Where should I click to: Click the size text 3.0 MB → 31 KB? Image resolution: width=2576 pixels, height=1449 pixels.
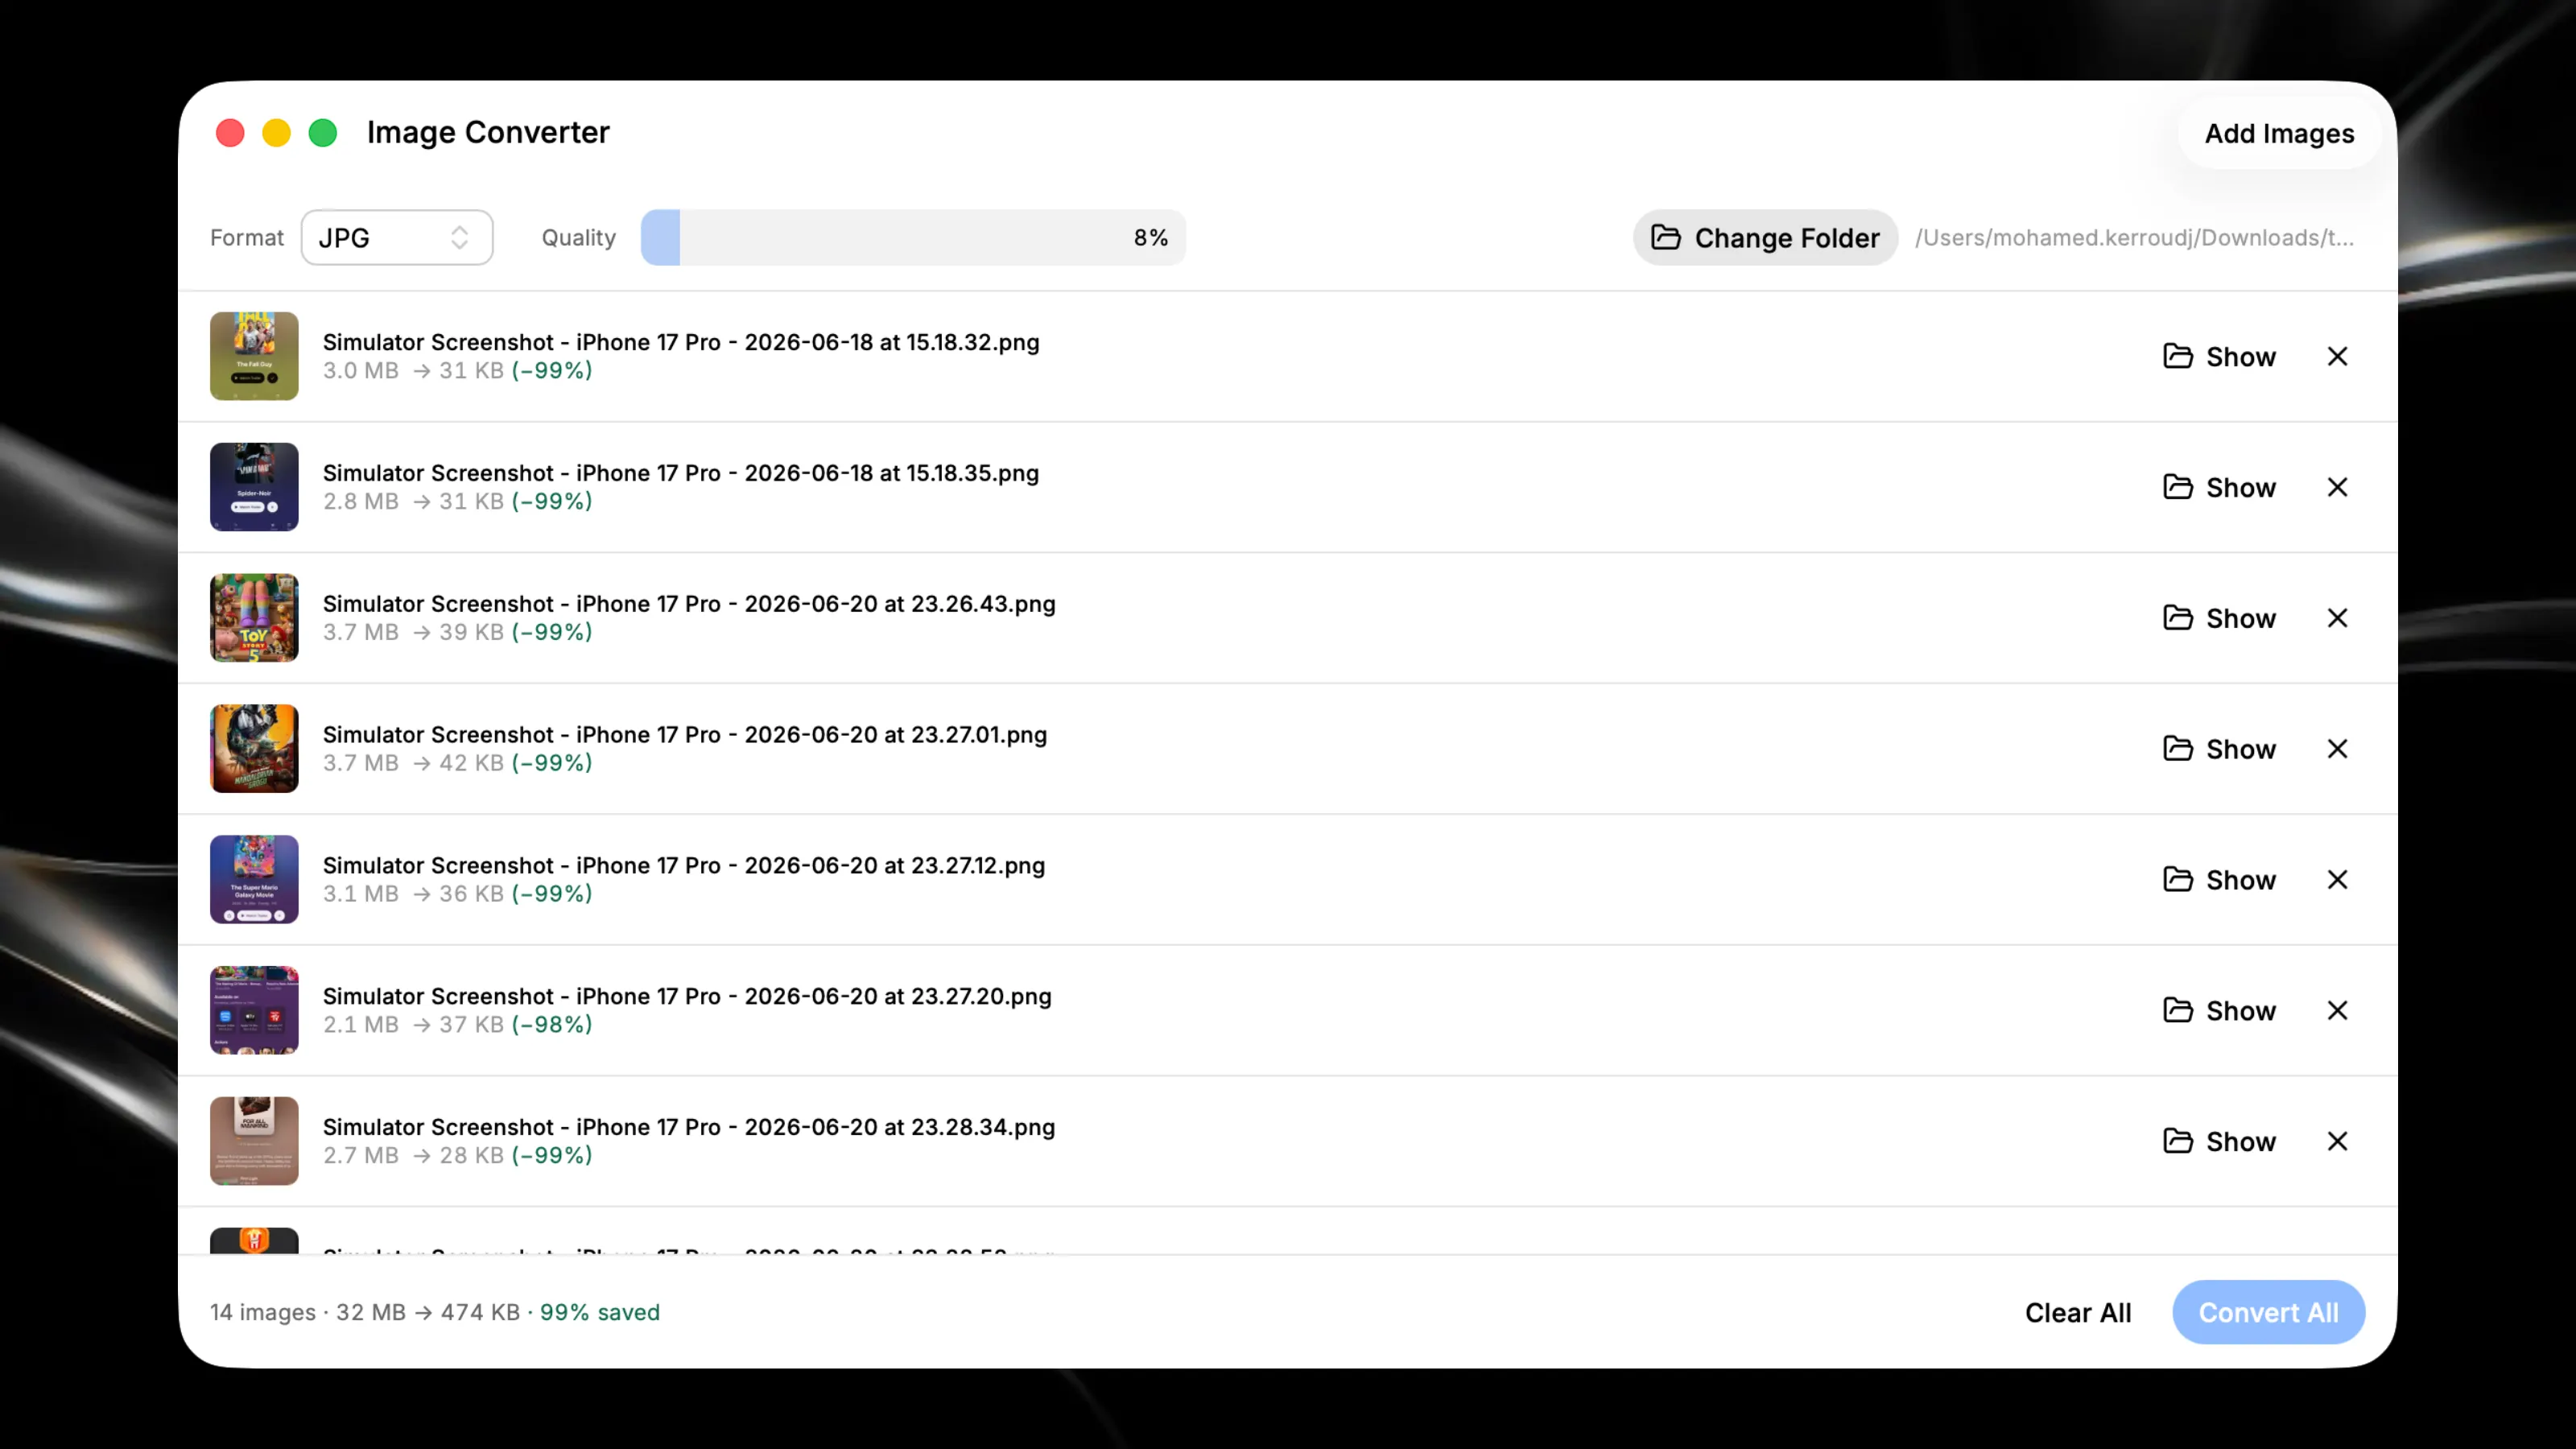(x=413, y=371)
